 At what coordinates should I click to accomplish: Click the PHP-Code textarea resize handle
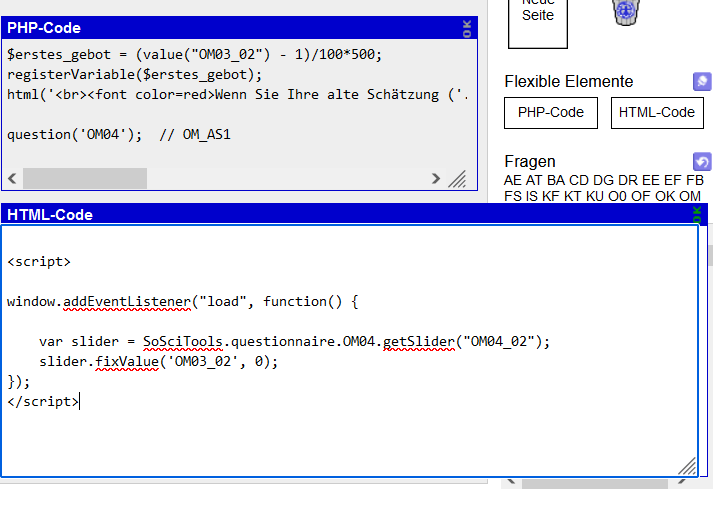457,179
